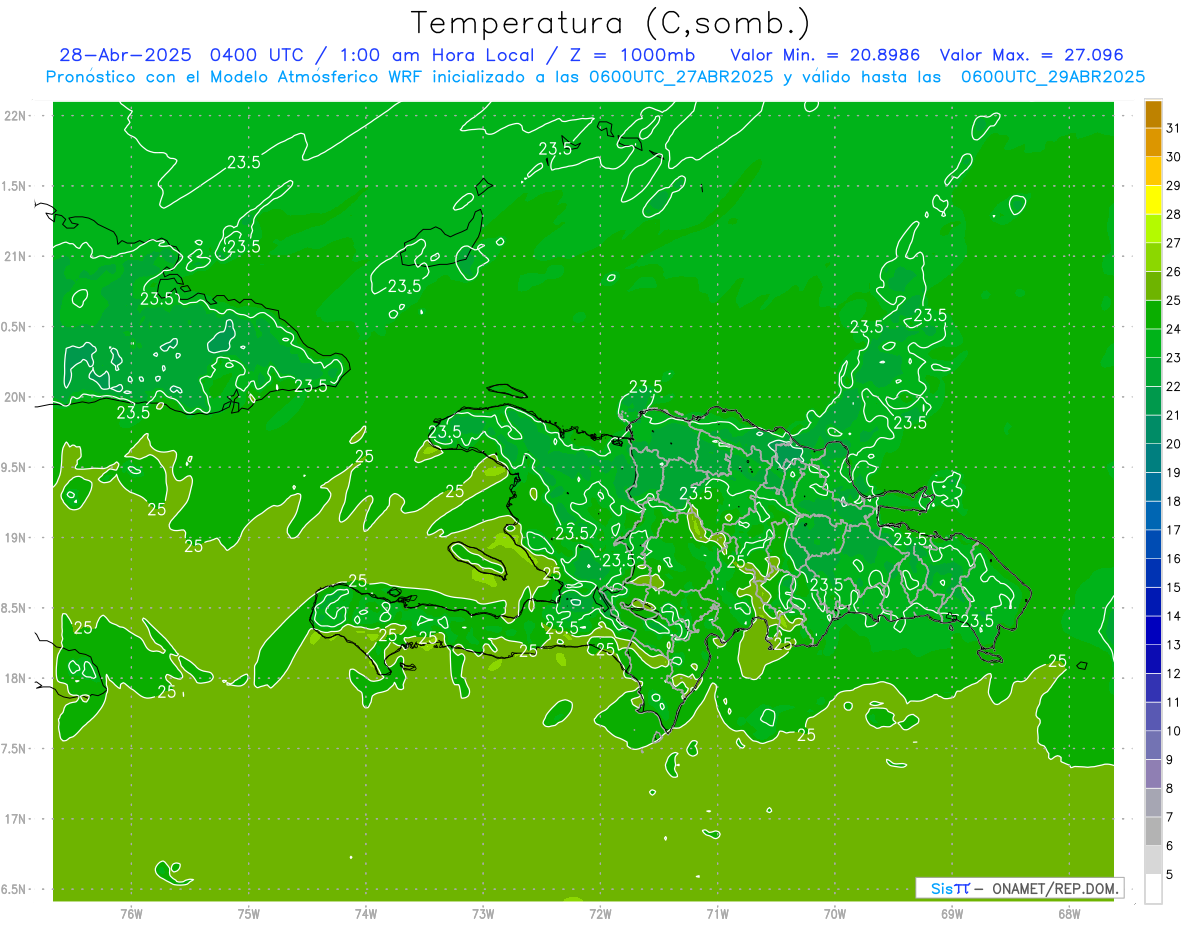
Task: Click the "ONAMET/REP.DOM." credit text
Action: (x=1054, y=888)
